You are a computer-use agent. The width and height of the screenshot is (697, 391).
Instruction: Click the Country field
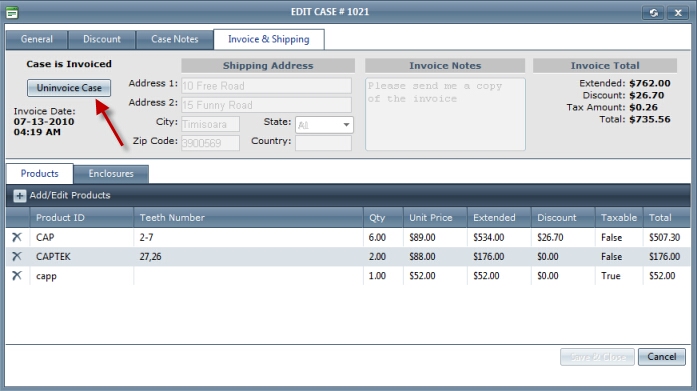323,143
